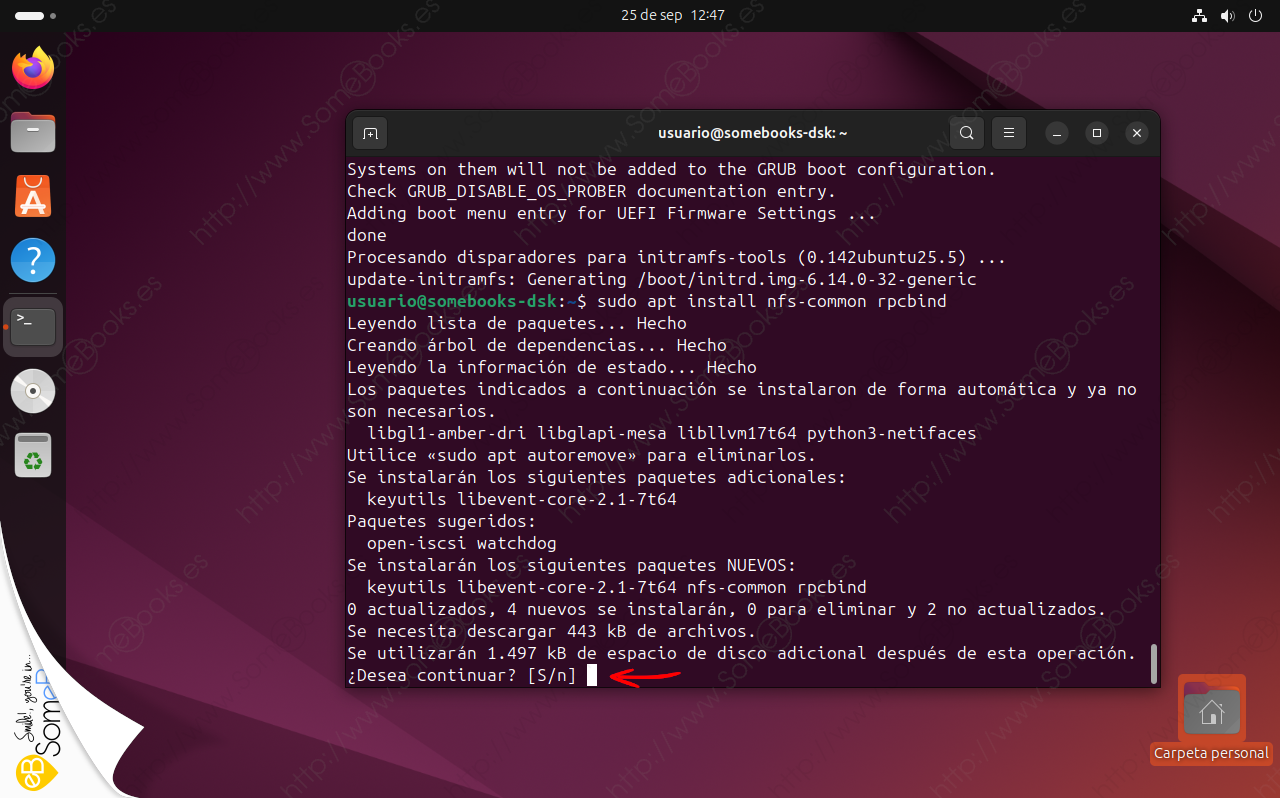Viewport: 1280px width, 798px height.
Task: Open the clock and calendar panel
Action: tap(672, 16)
